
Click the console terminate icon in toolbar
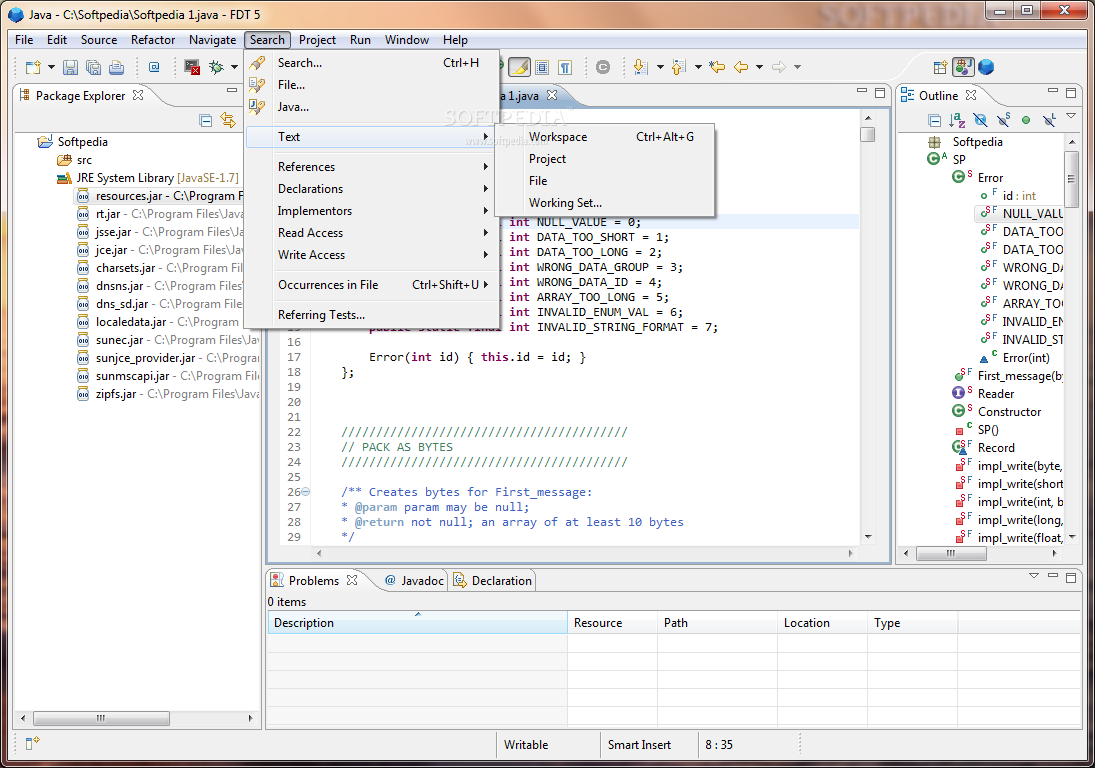coord(192,67)
